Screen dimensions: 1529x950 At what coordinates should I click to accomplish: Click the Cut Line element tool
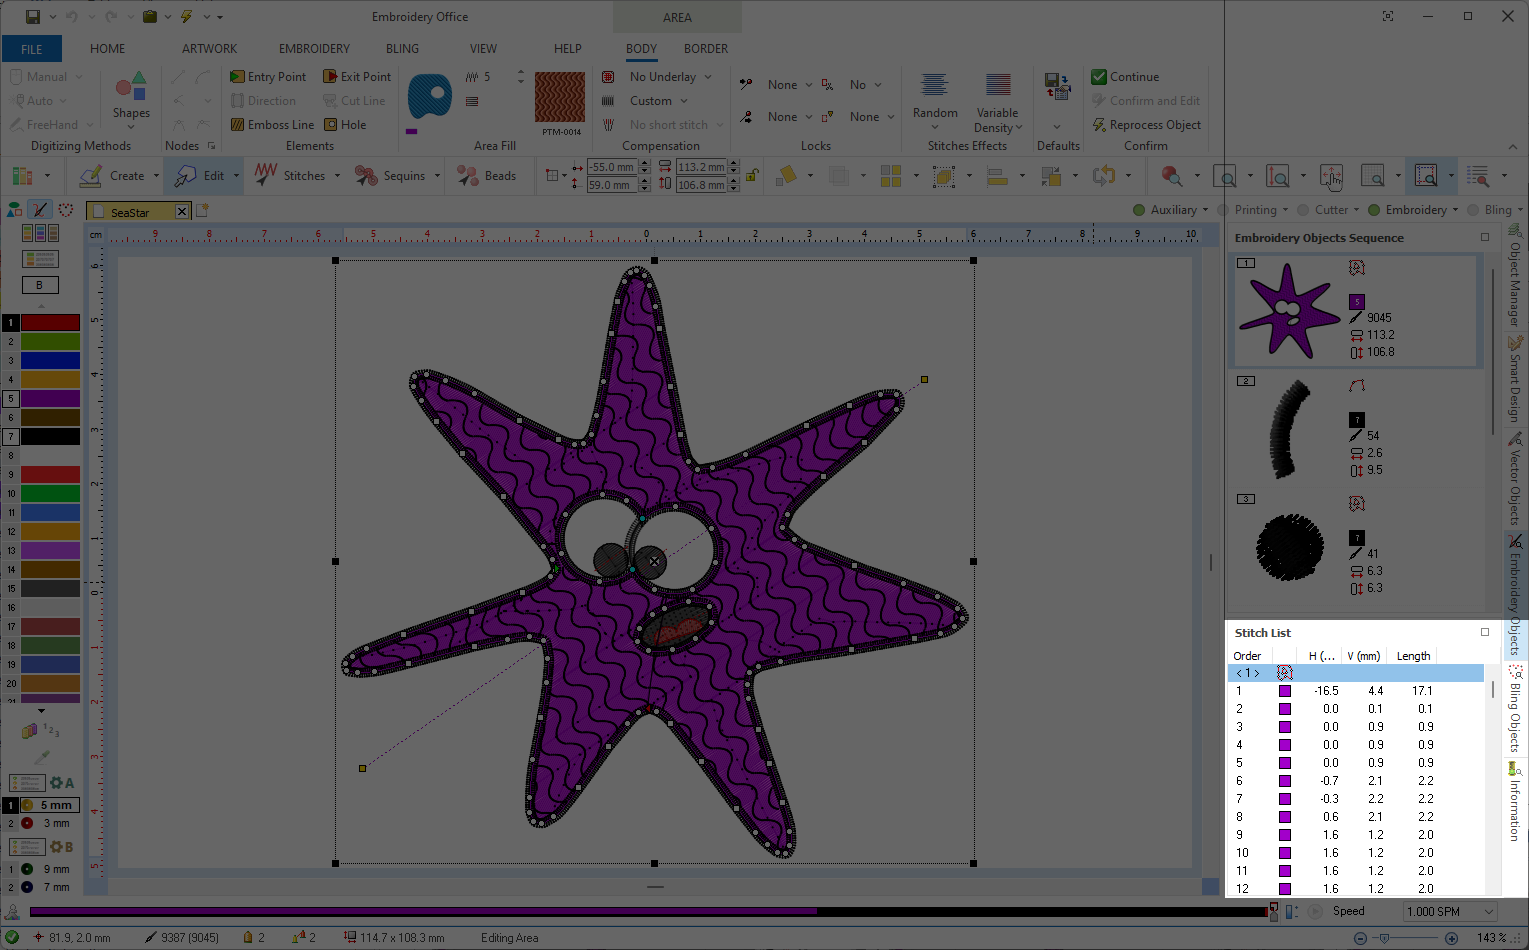click(x=354, y=101)
